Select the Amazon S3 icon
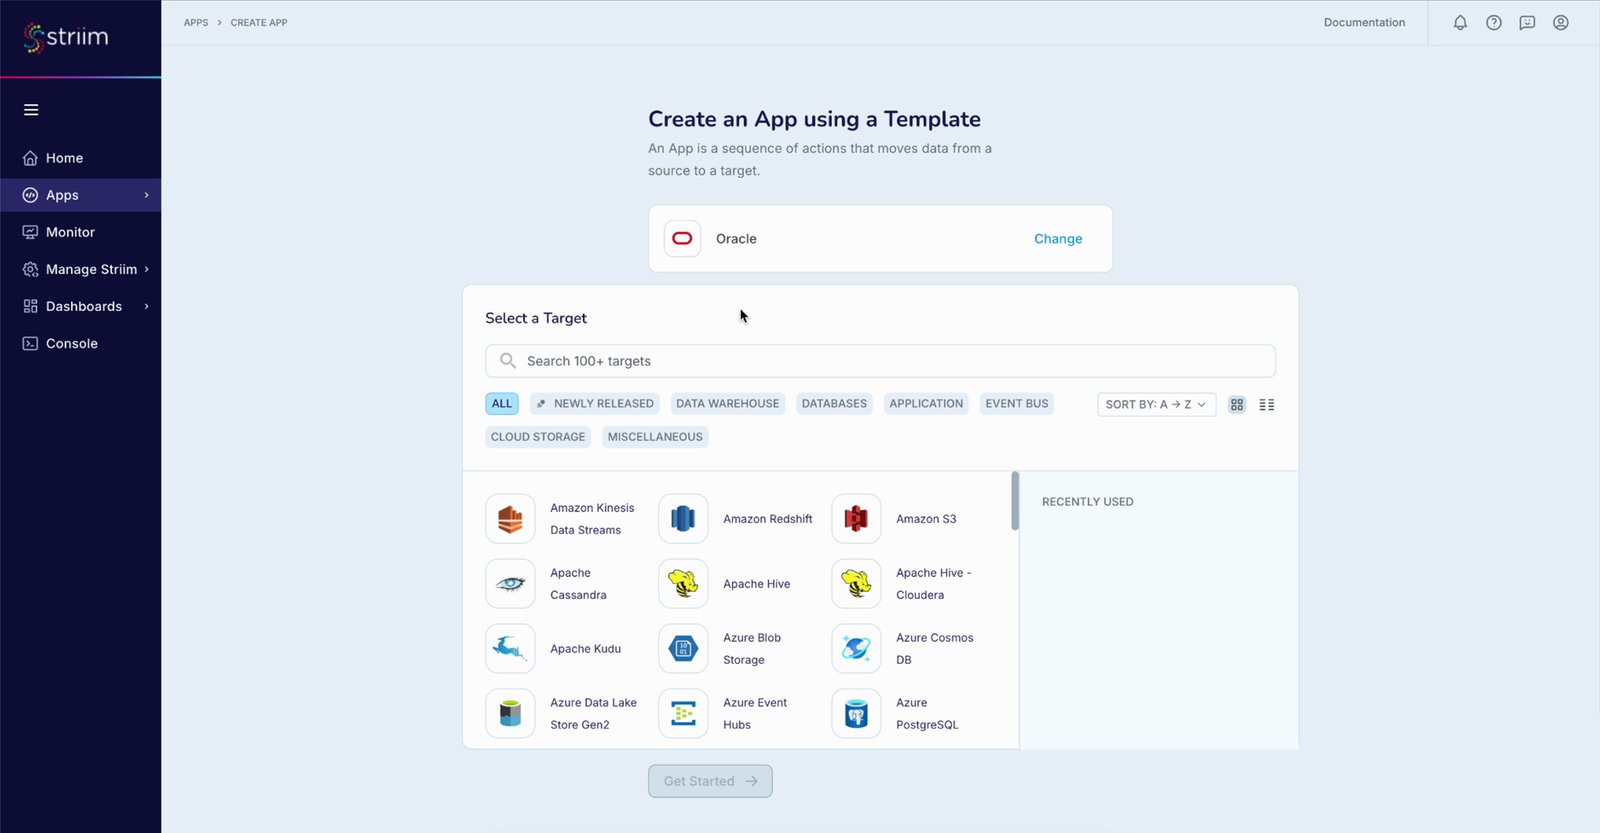This screenshot has height=833, width=1600. coord(856,519)
